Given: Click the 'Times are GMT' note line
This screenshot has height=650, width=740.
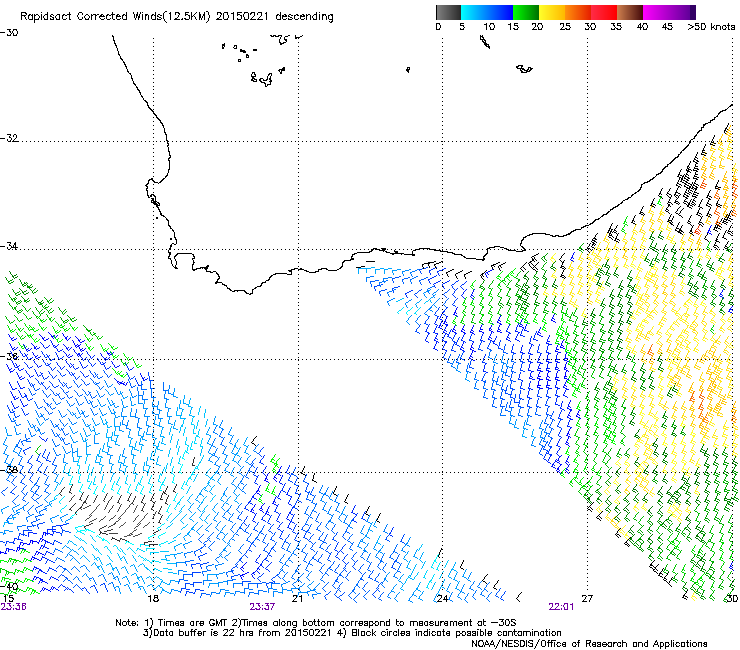Looking at the screenshot, I should click(x=316, y=623).
